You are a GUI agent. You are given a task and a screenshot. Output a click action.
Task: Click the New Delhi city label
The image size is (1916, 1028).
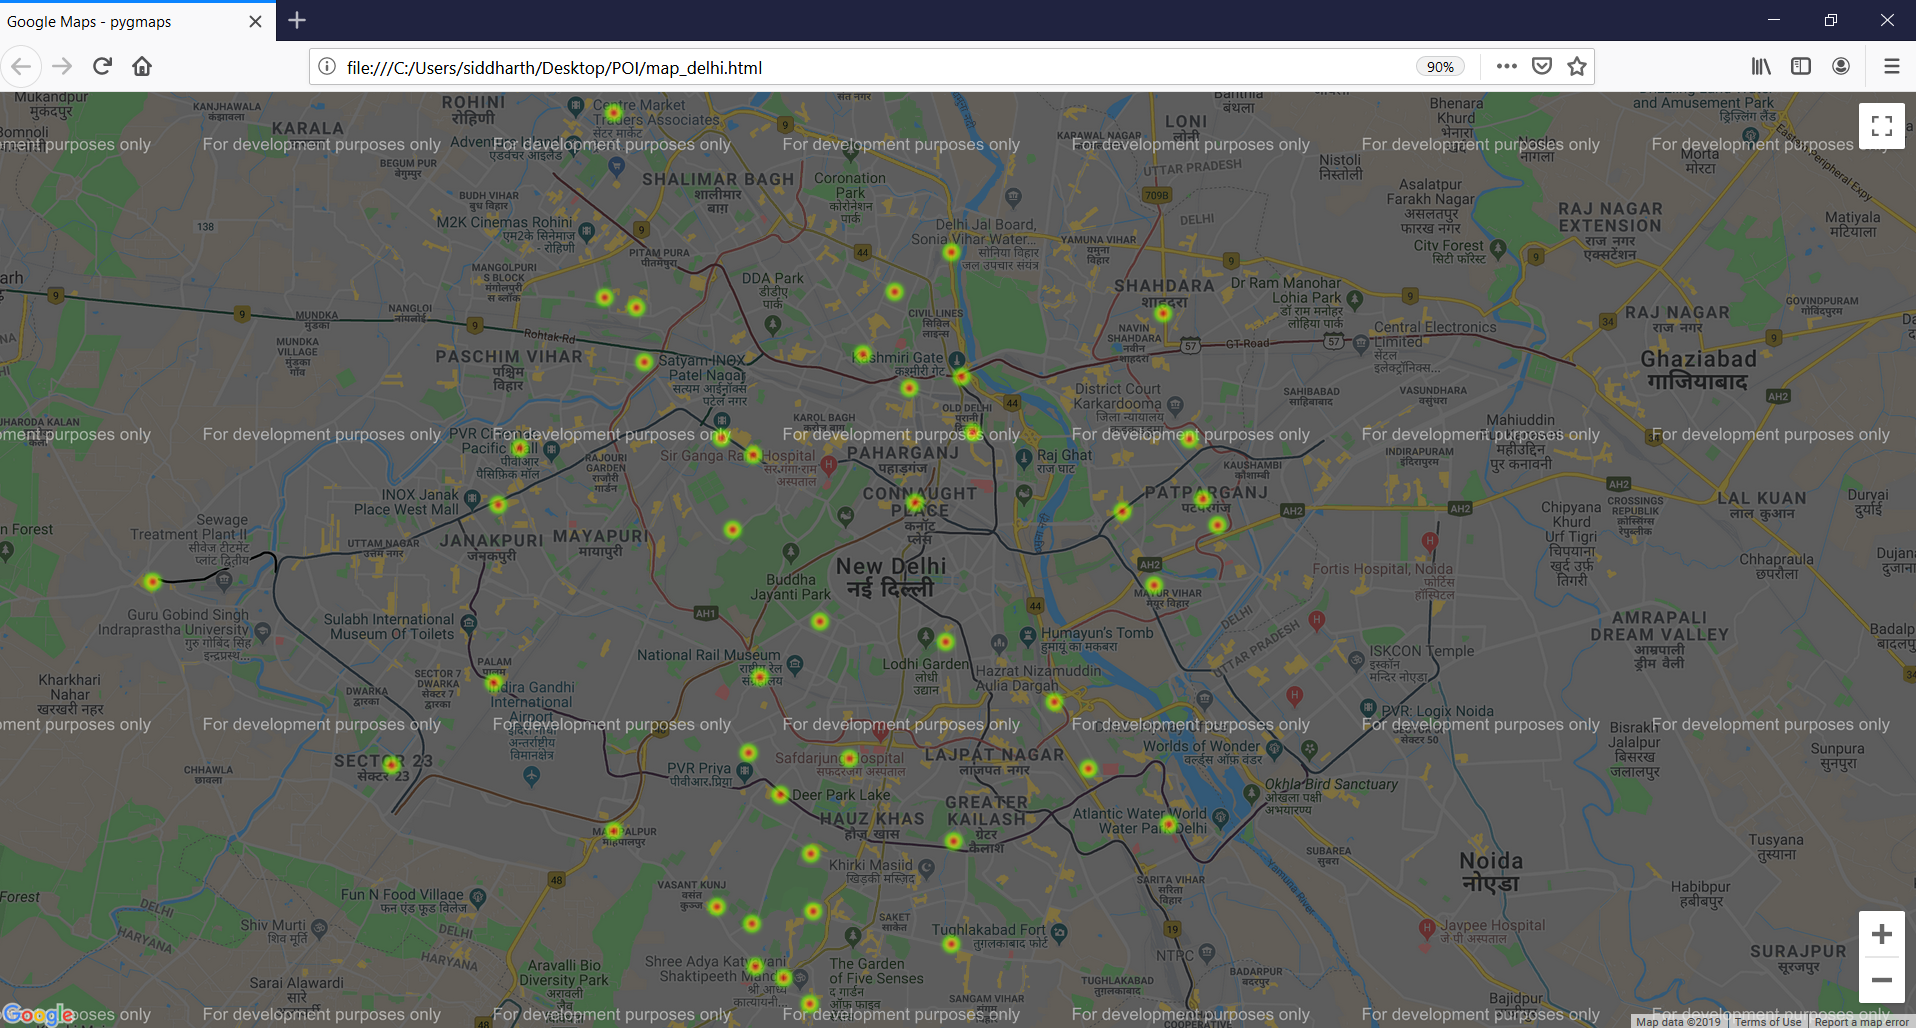[891, 577]
